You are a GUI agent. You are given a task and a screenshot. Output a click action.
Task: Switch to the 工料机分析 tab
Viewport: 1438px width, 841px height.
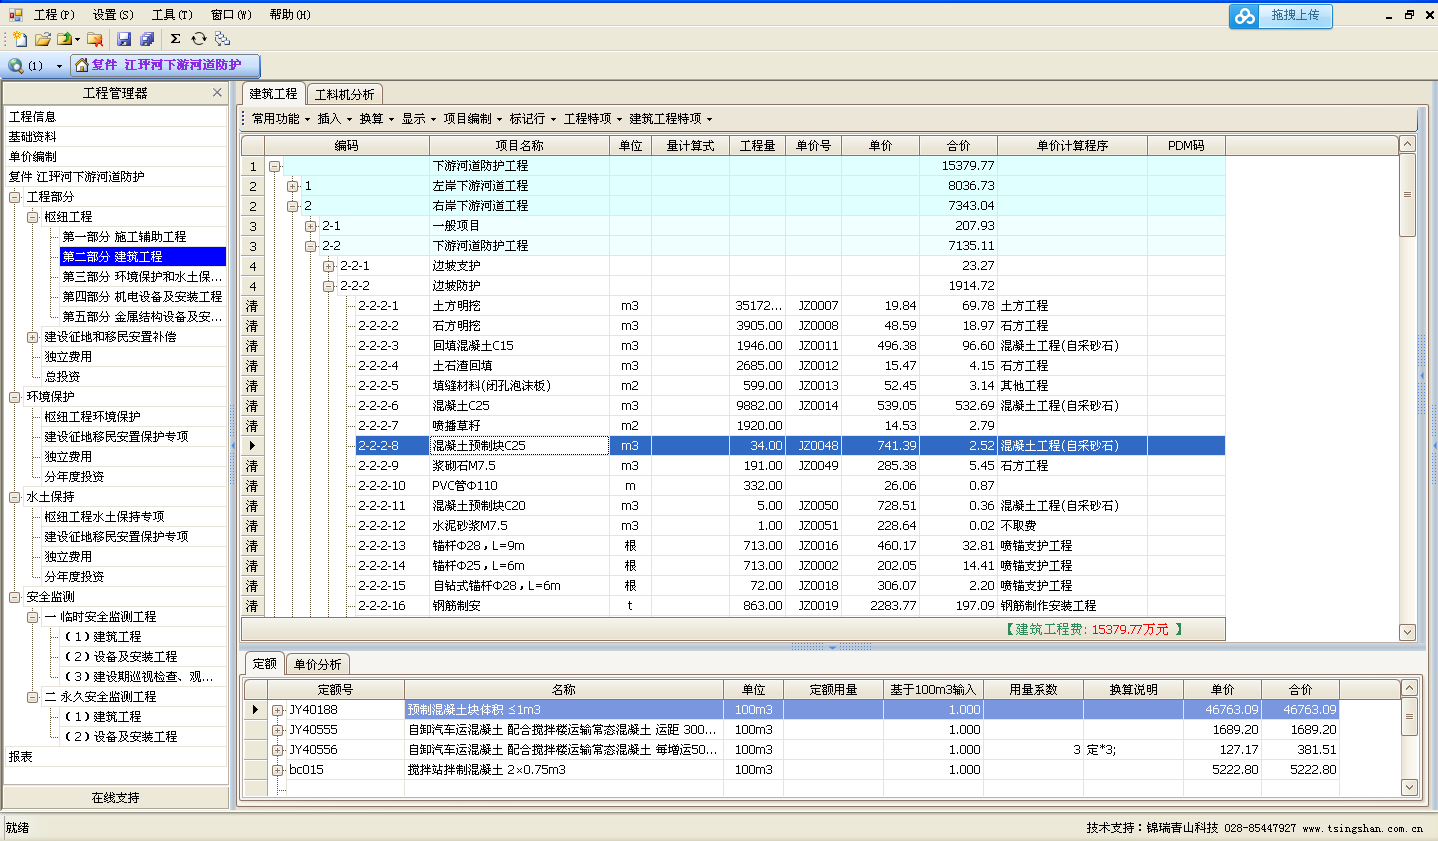(x=344, y=94)
